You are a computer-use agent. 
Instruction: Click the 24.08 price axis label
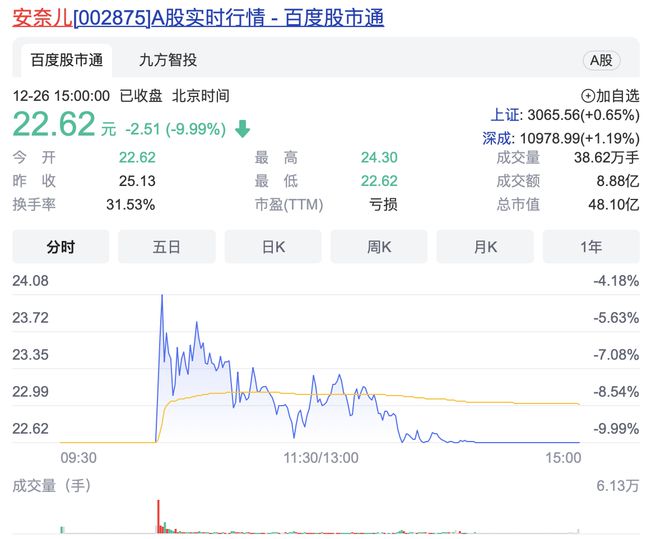point(30,281)
